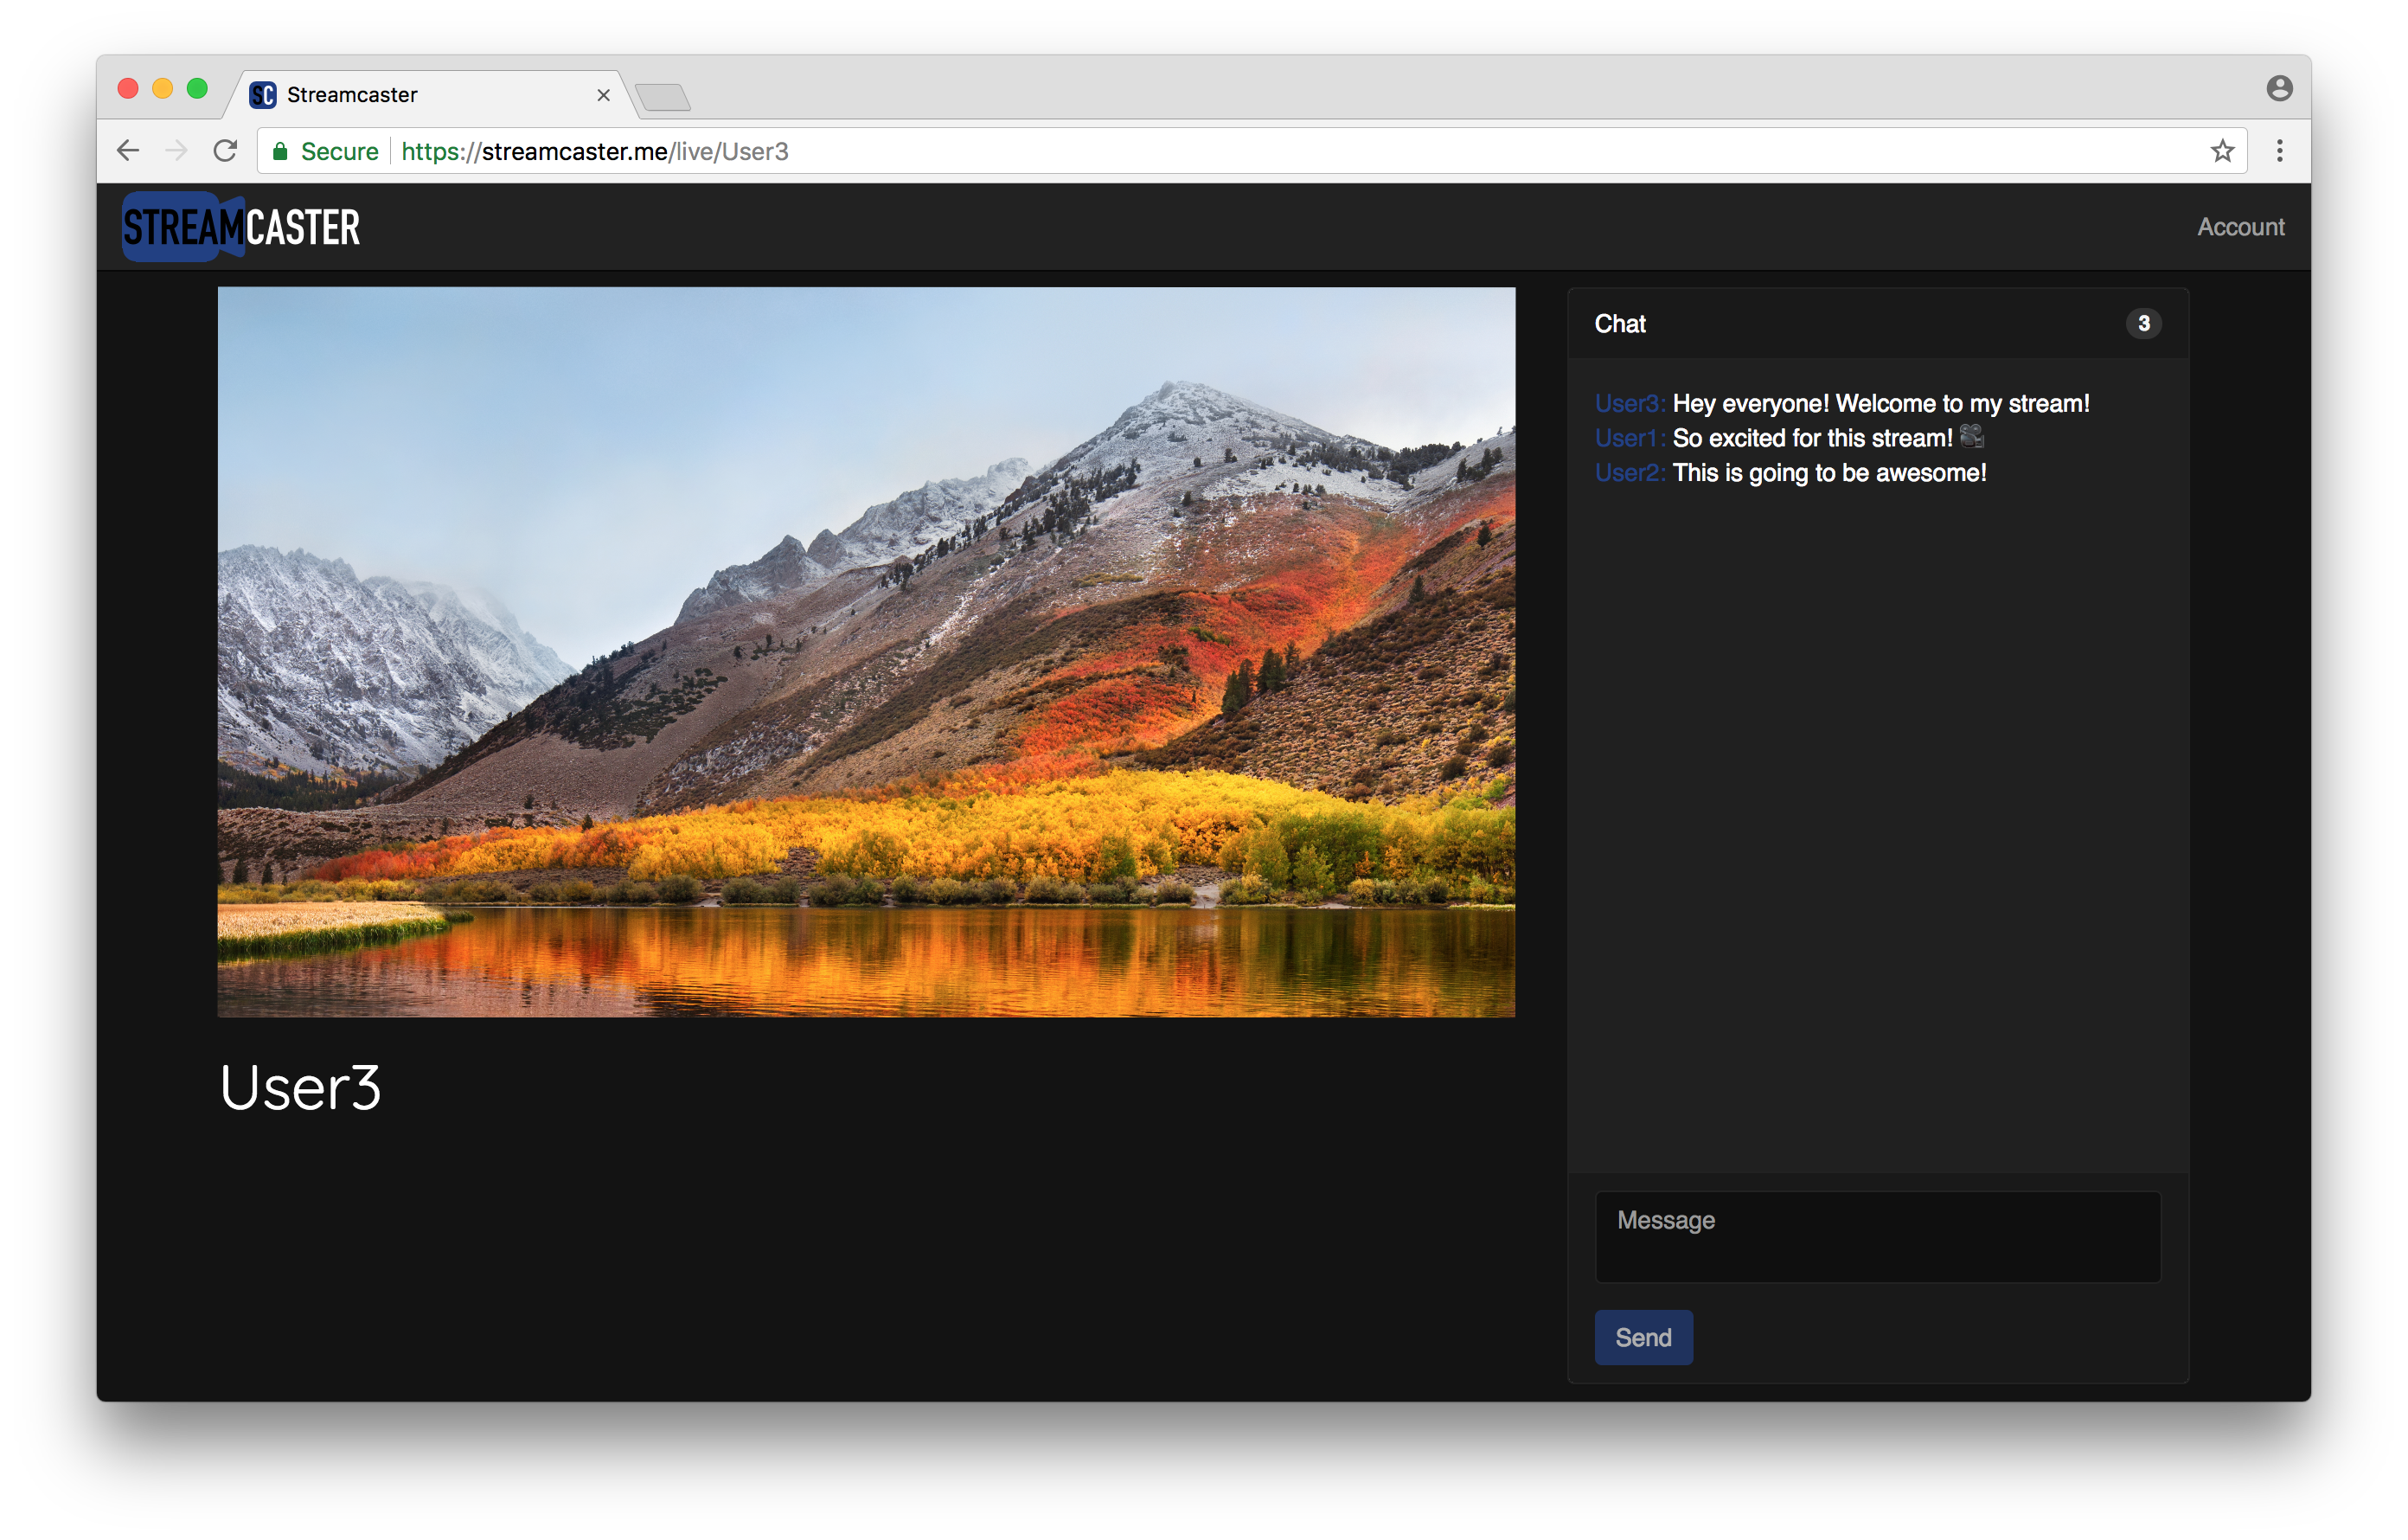
Task: Bookmark page with the star icon
Action: (x=2222, y=151)
